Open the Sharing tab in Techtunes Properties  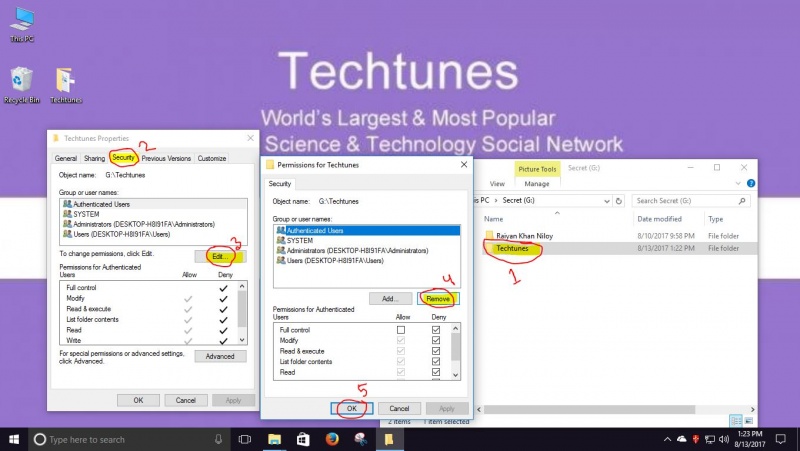tap(94, 158)
